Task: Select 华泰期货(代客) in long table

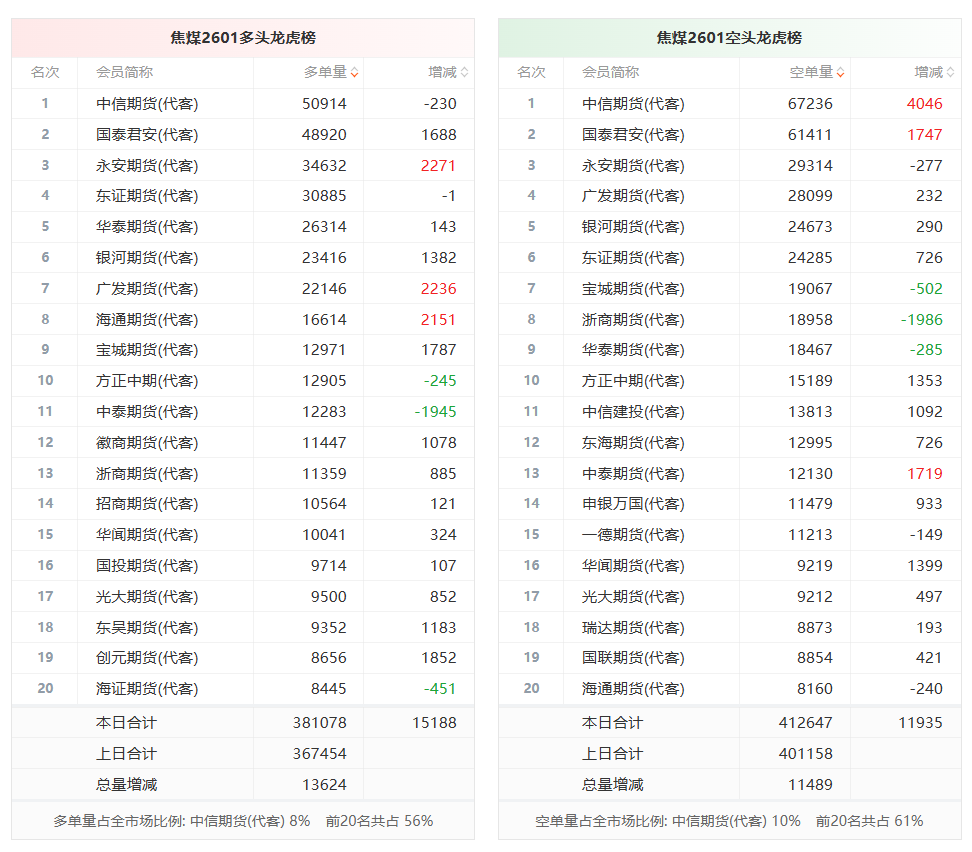Action: [x=147, y=227]
